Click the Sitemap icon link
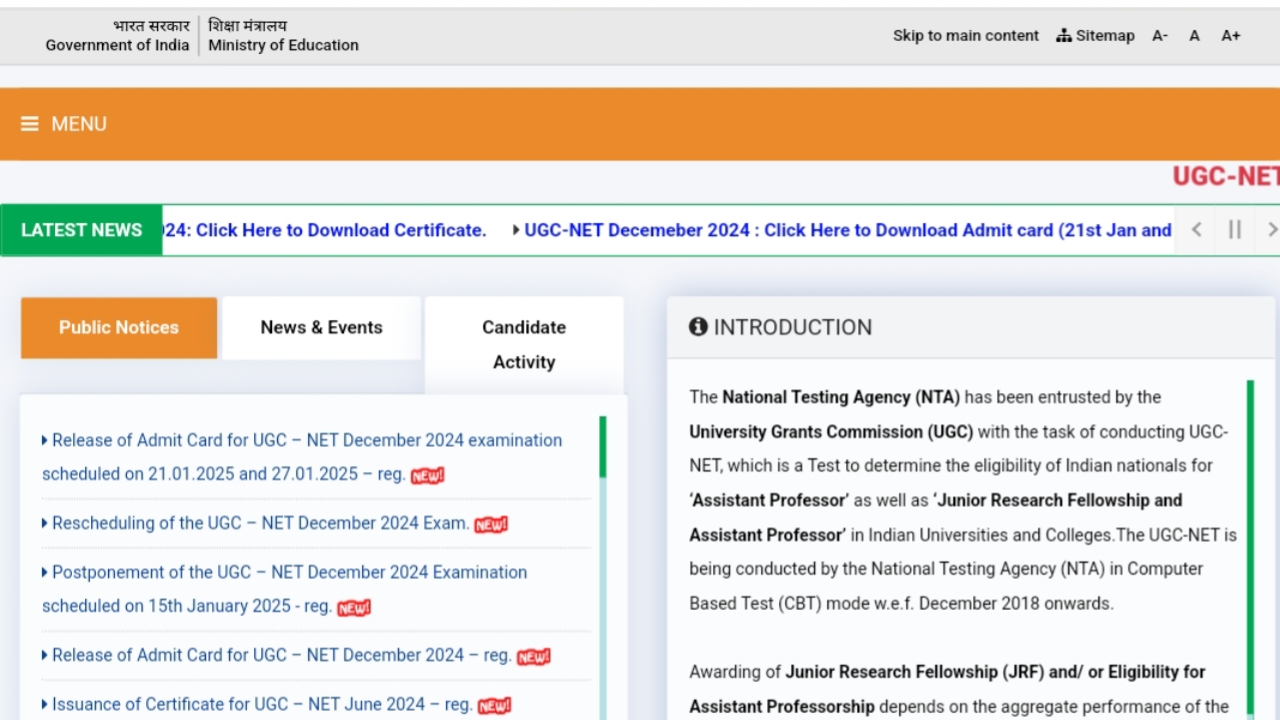 1095,35
